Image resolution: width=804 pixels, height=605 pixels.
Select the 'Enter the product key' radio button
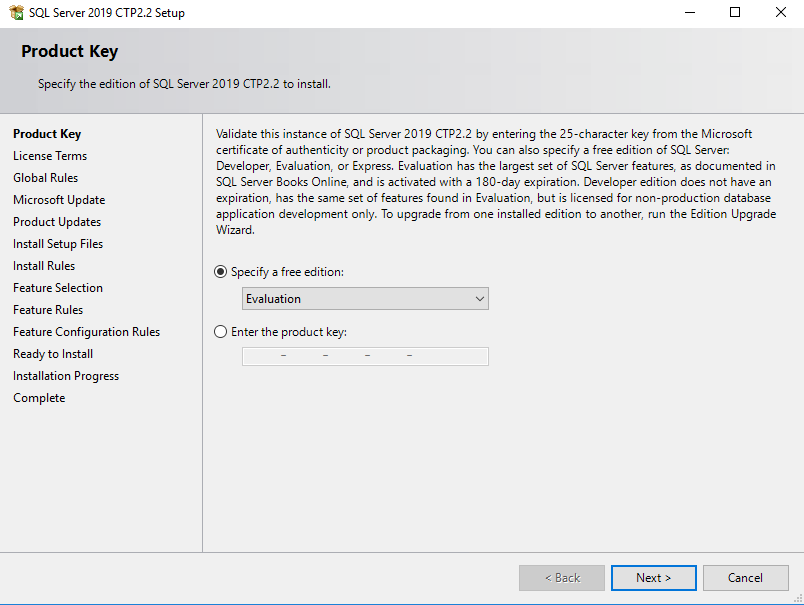pyautogui.click(x=220, y=332)
